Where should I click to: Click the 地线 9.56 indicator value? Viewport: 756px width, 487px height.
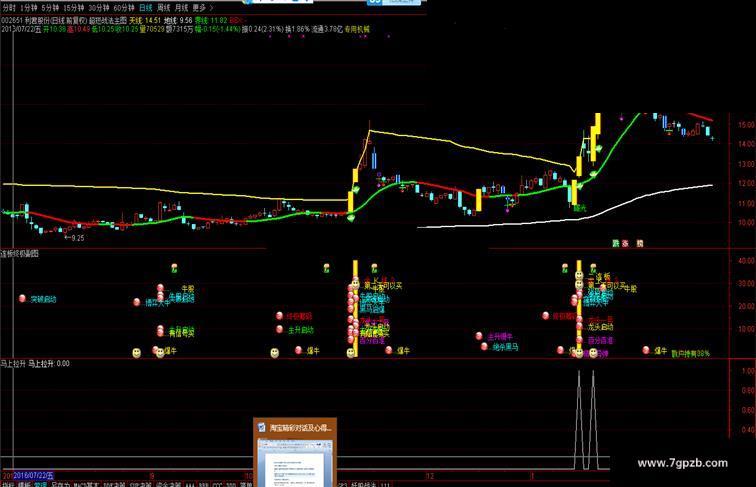(178, 21)
